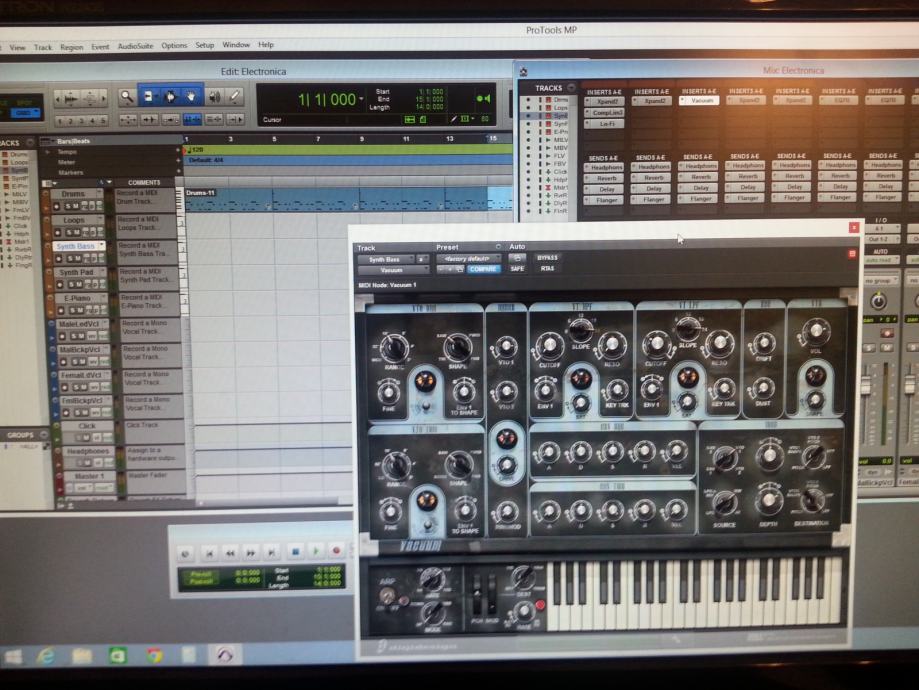Open the main counter format dropdown arrow
The height and width of the screenshot is (690, 919).
(x=362, y=99)
